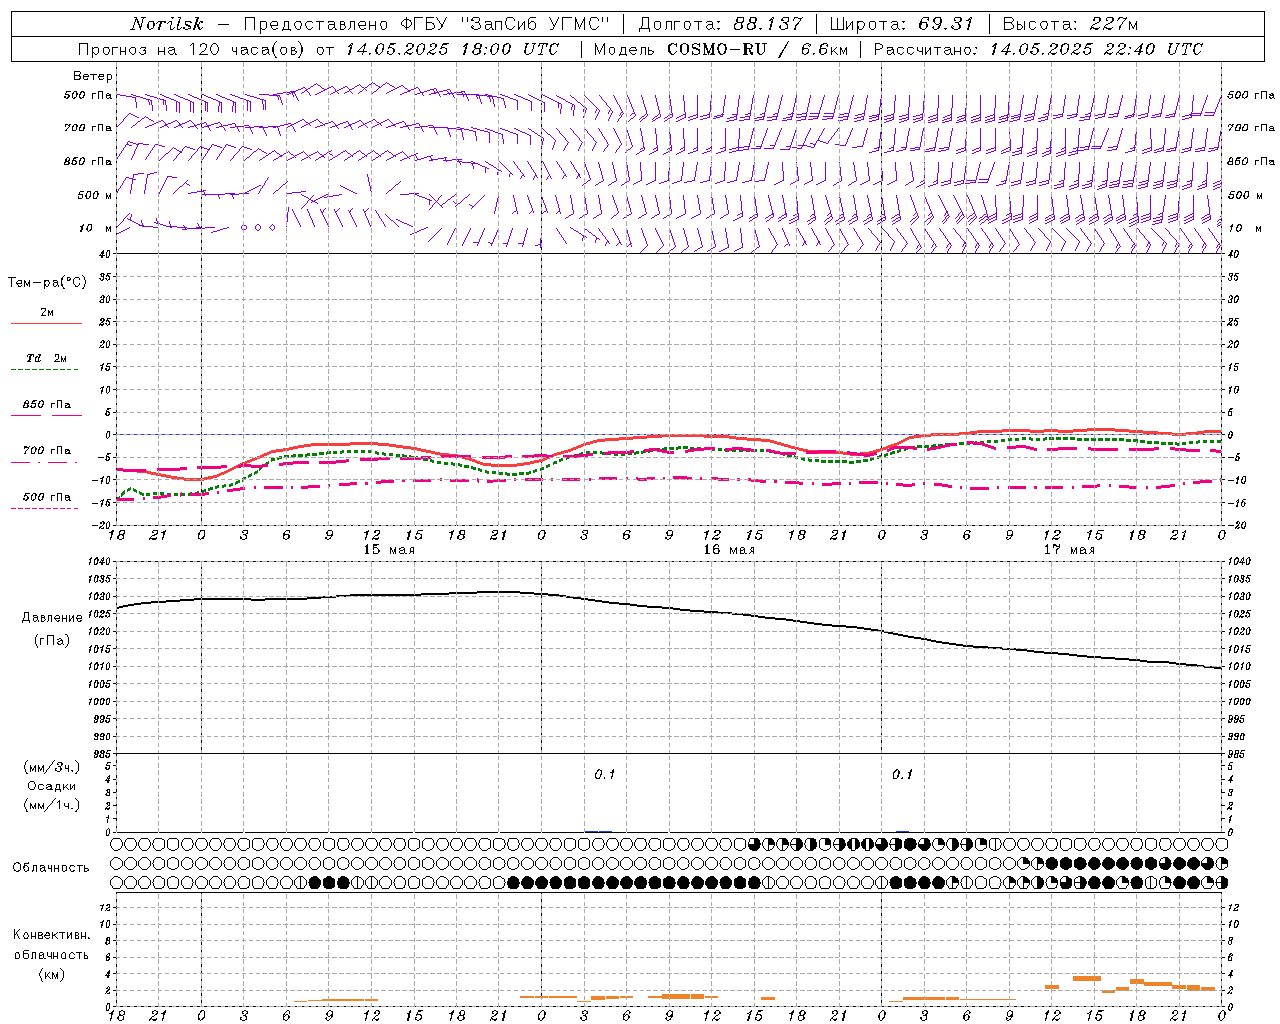The image size is (1280, 1024).
Task: Click the '850 гПа' temperature legend label
Action: 46,405
